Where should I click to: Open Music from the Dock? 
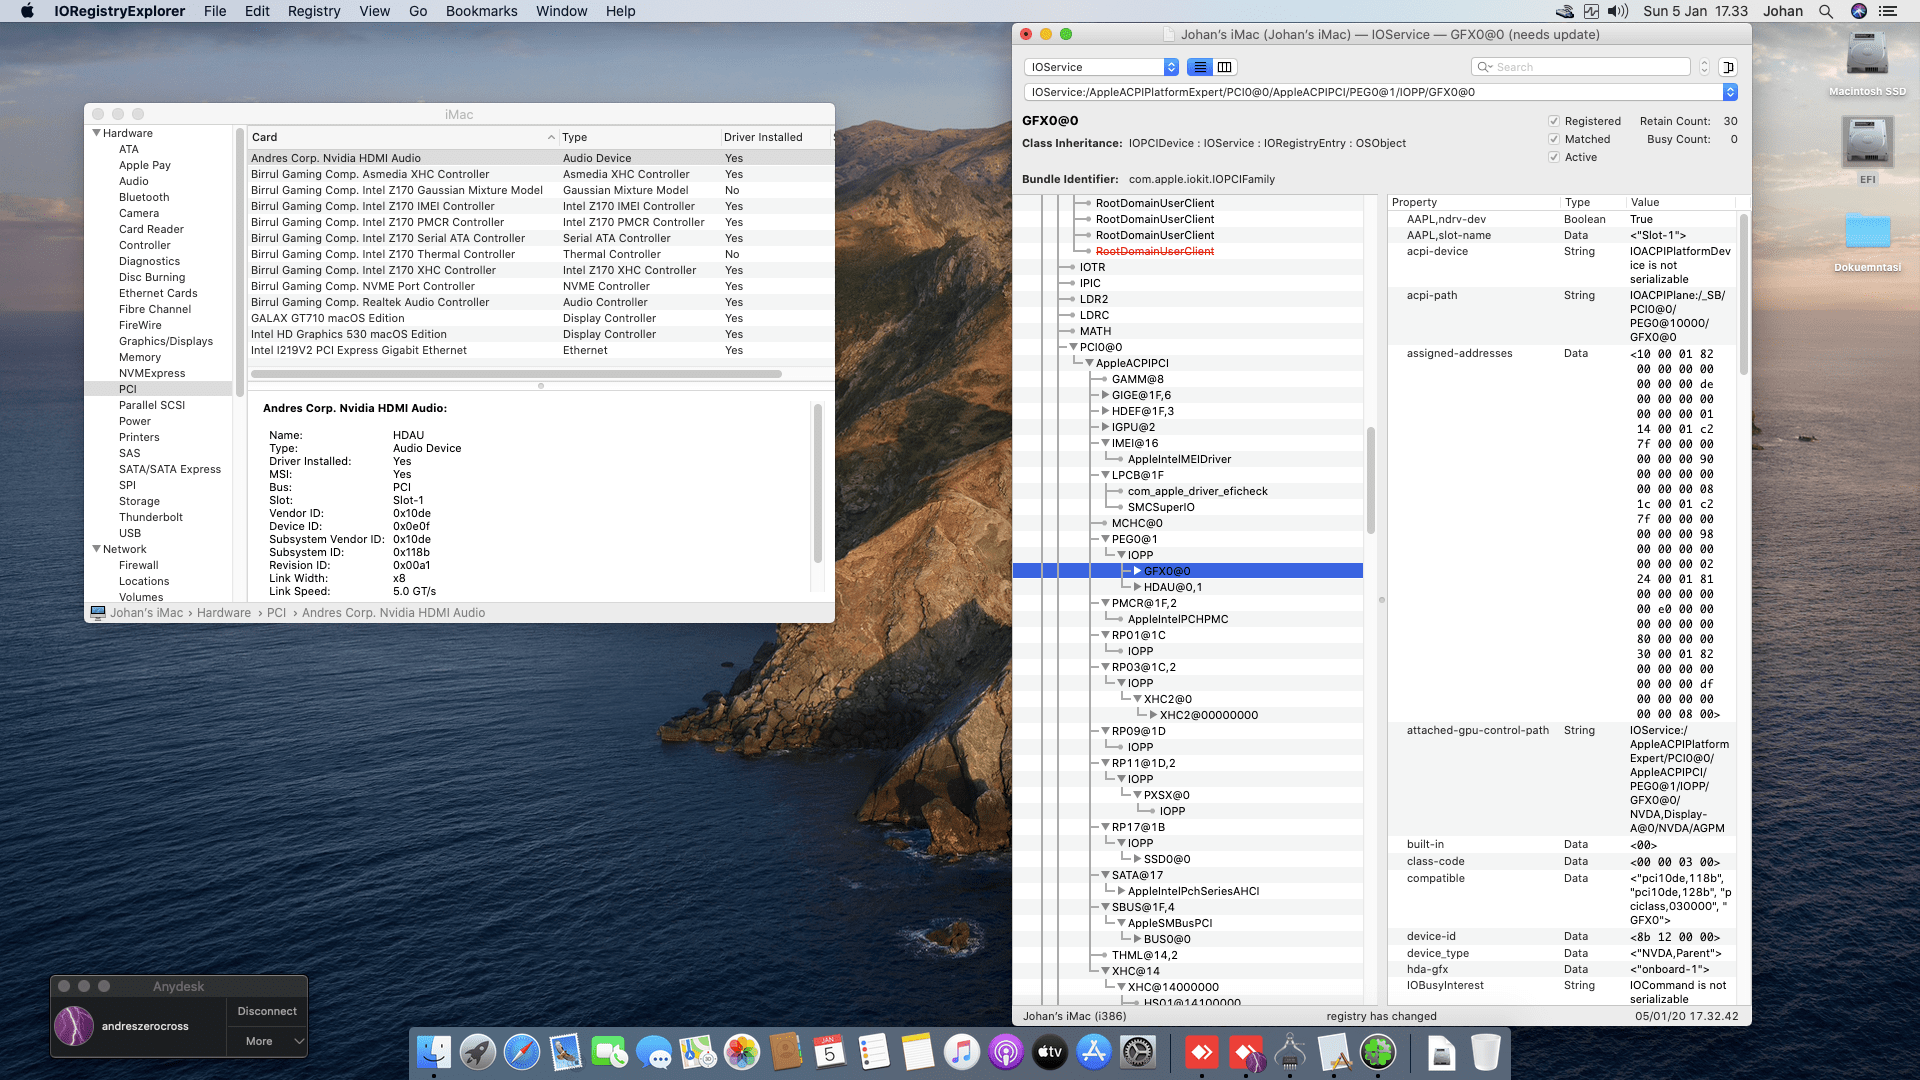tap(962, 1052)
